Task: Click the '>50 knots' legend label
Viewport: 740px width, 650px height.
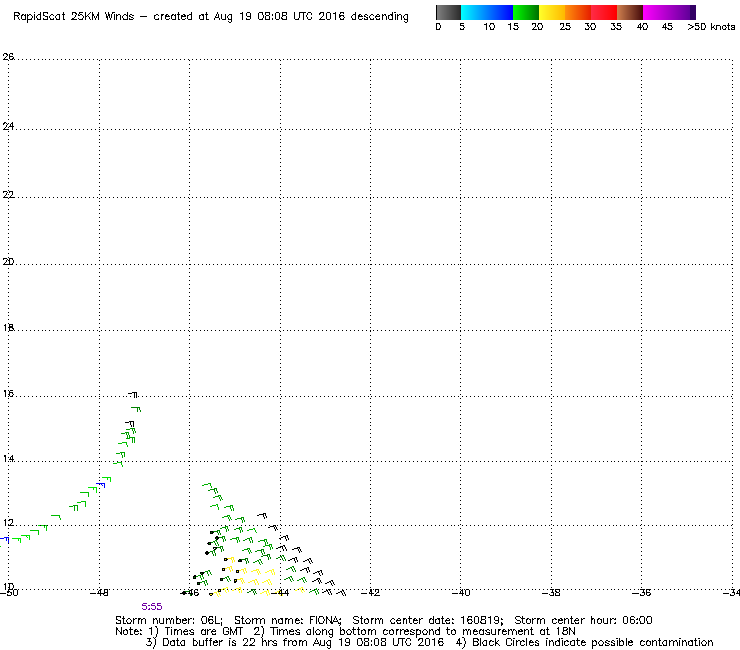Action: [711, 27]
